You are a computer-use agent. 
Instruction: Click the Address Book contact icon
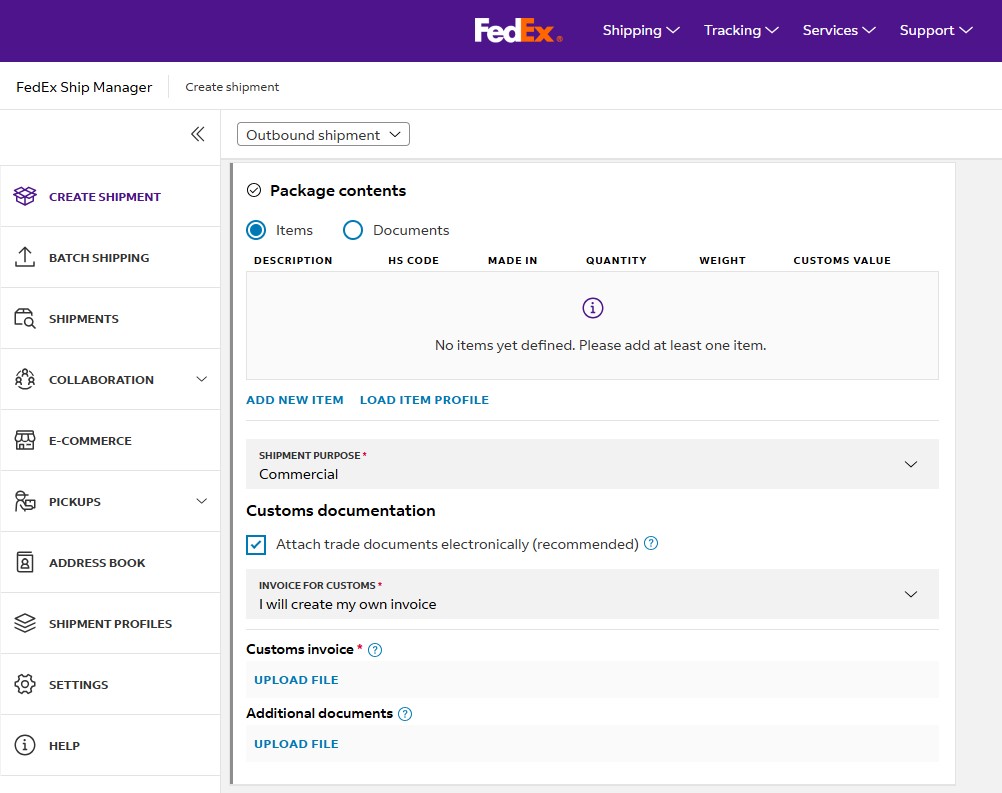pyautogui.click(x=25, y=562)
